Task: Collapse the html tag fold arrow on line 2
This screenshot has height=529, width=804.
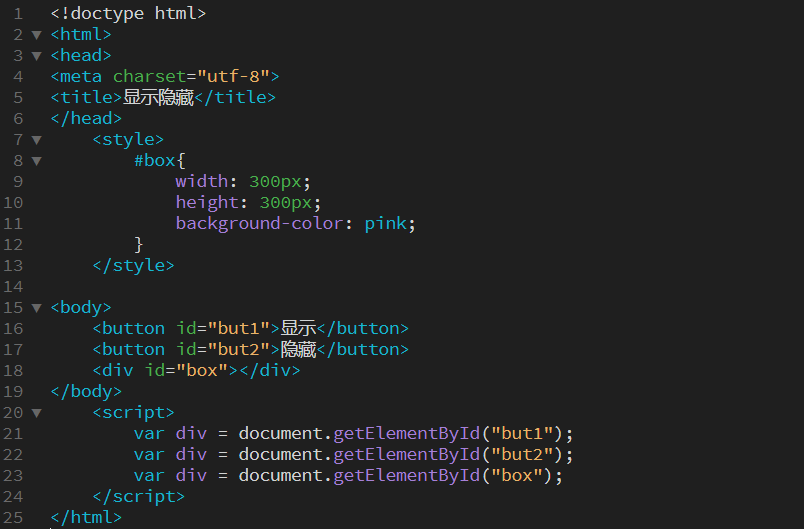Action: 36,35
